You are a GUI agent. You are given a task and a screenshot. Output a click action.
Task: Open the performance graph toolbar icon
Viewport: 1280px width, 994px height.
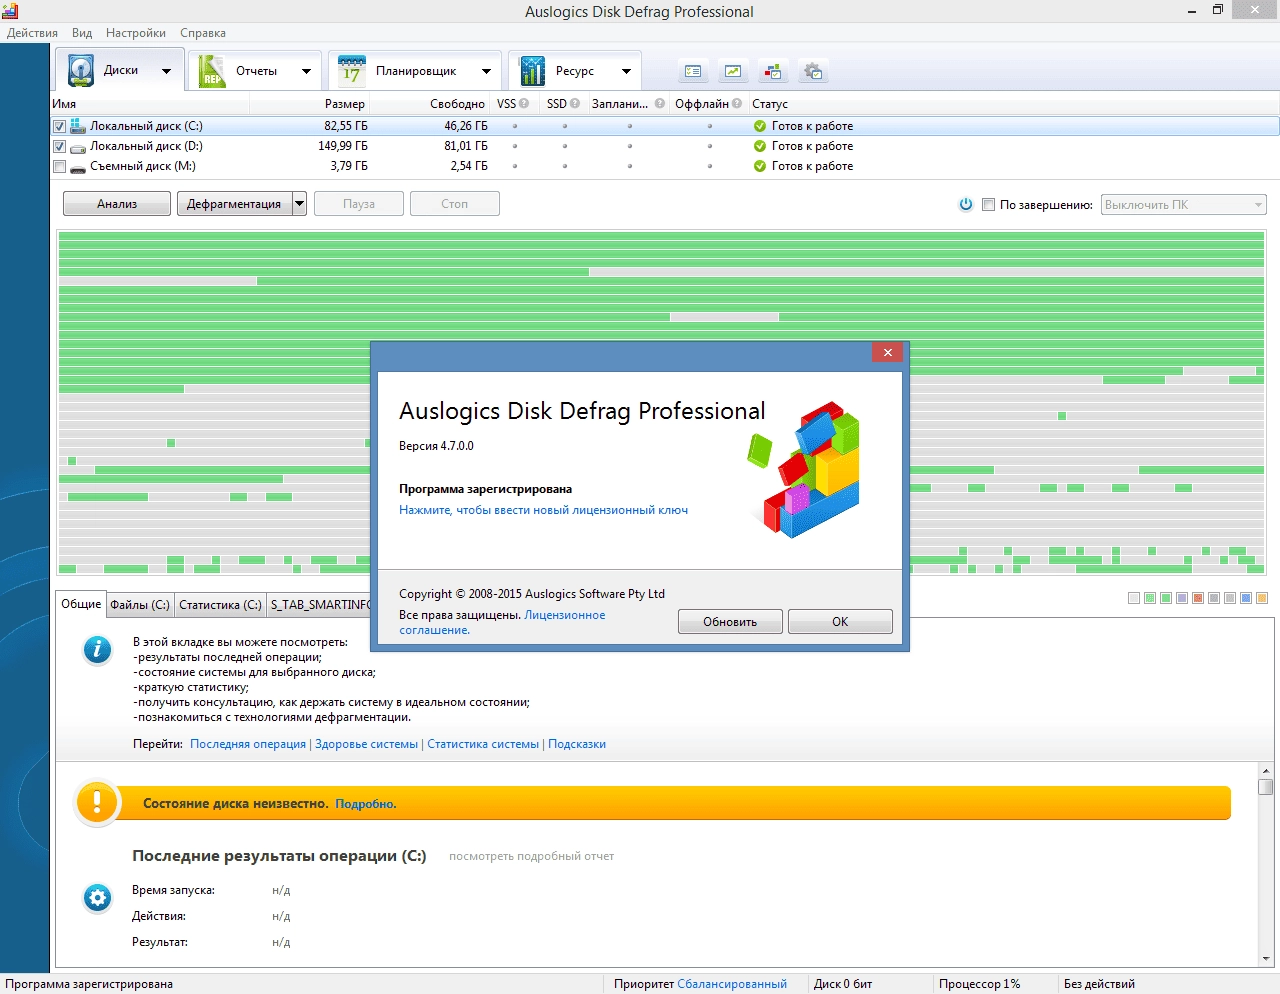[x=733, y=71]
